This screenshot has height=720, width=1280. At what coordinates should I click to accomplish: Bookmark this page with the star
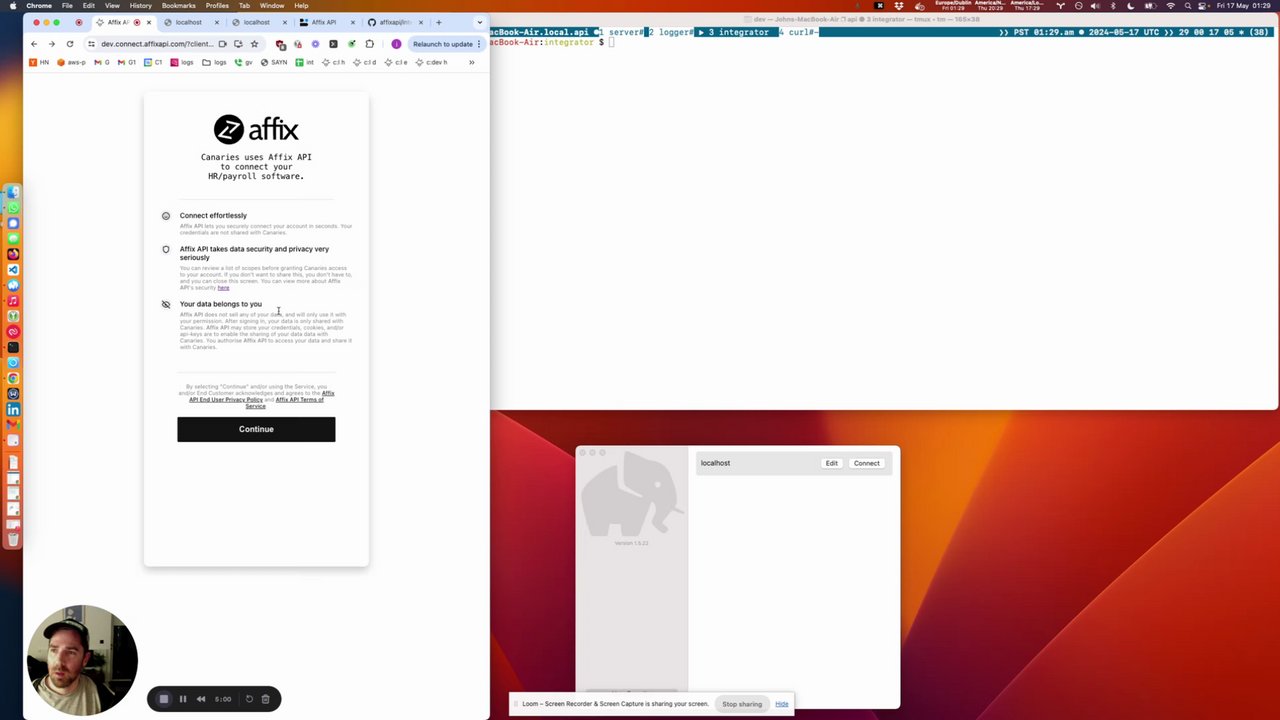pyautogui.click(x=254, y=44)
